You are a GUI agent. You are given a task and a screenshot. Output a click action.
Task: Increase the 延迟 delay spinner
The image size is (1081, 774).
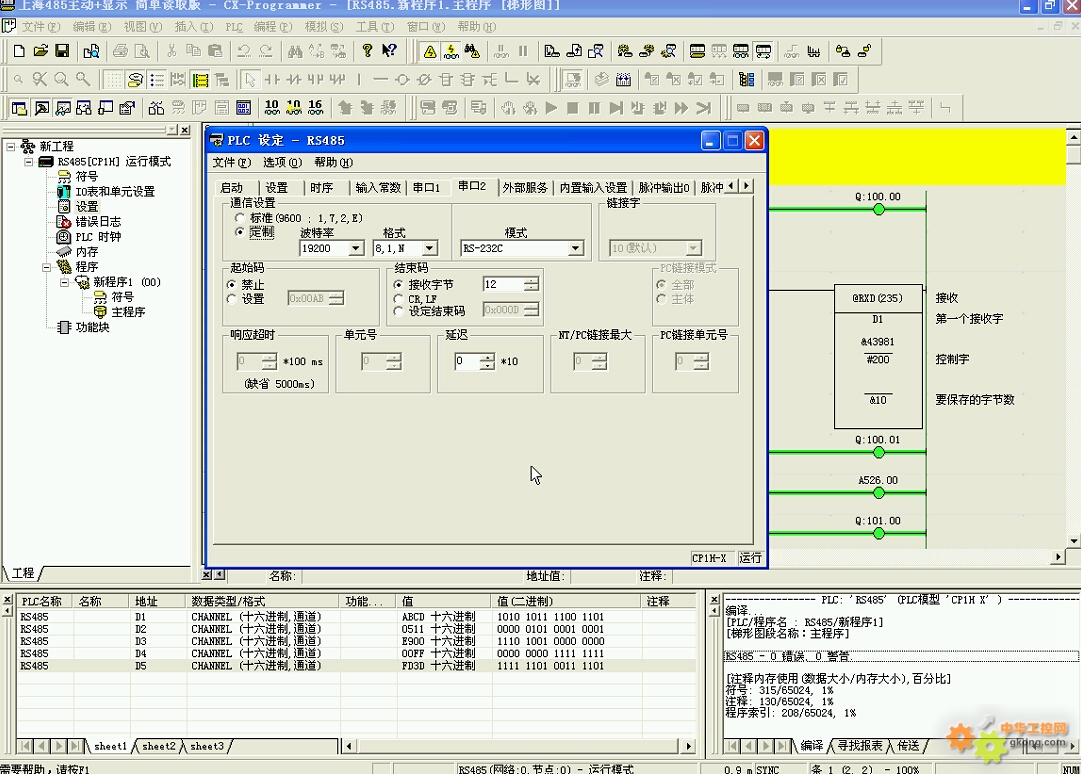(x=487, y=358)
